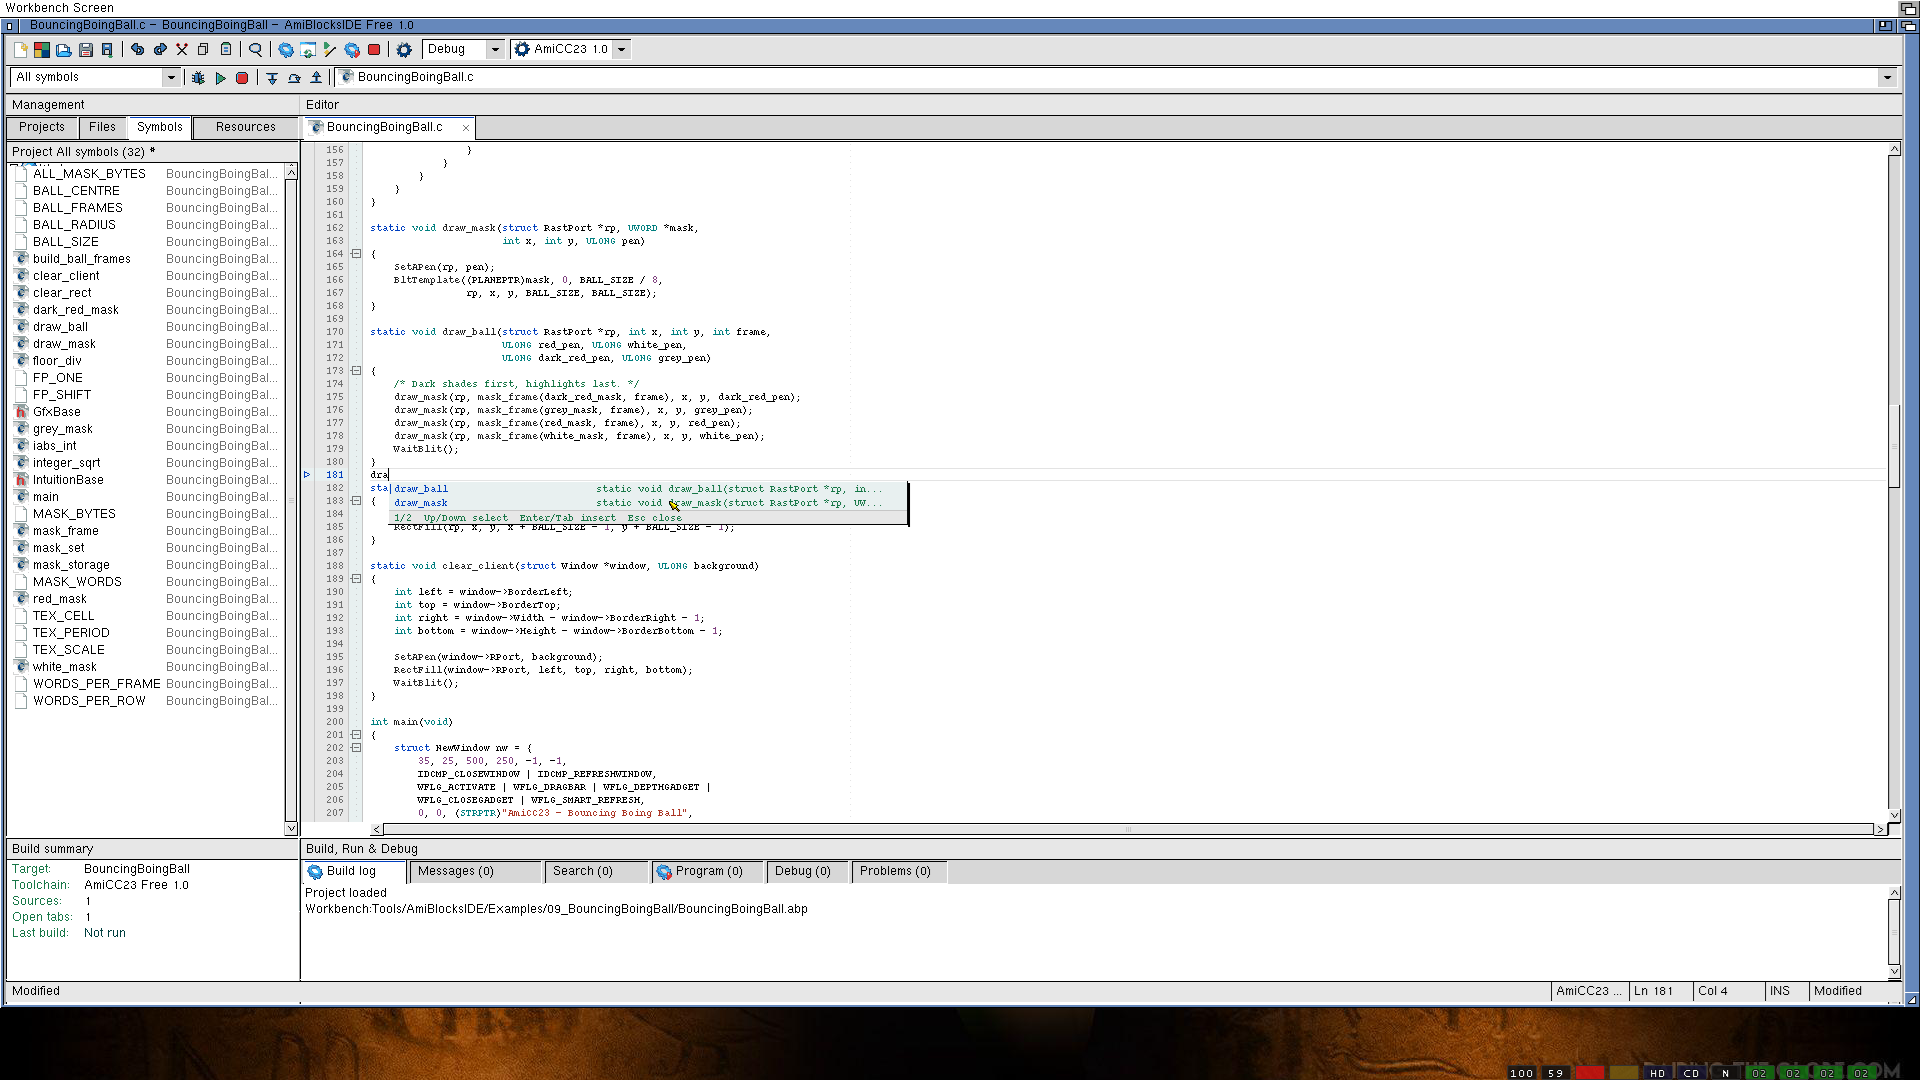
Task: Open the Debug (0) tab
Action: click(806, 871)
